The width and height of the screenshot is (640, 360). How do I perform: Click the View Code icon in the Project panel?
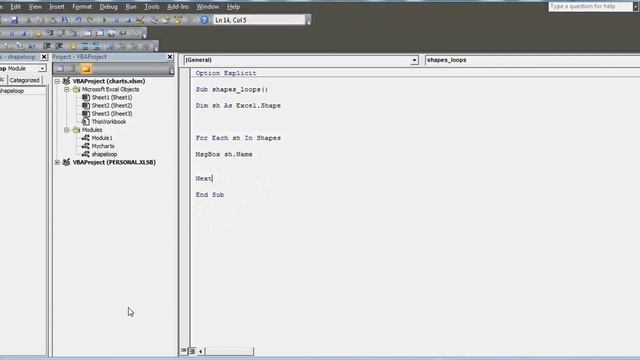(x=60, y=69)
